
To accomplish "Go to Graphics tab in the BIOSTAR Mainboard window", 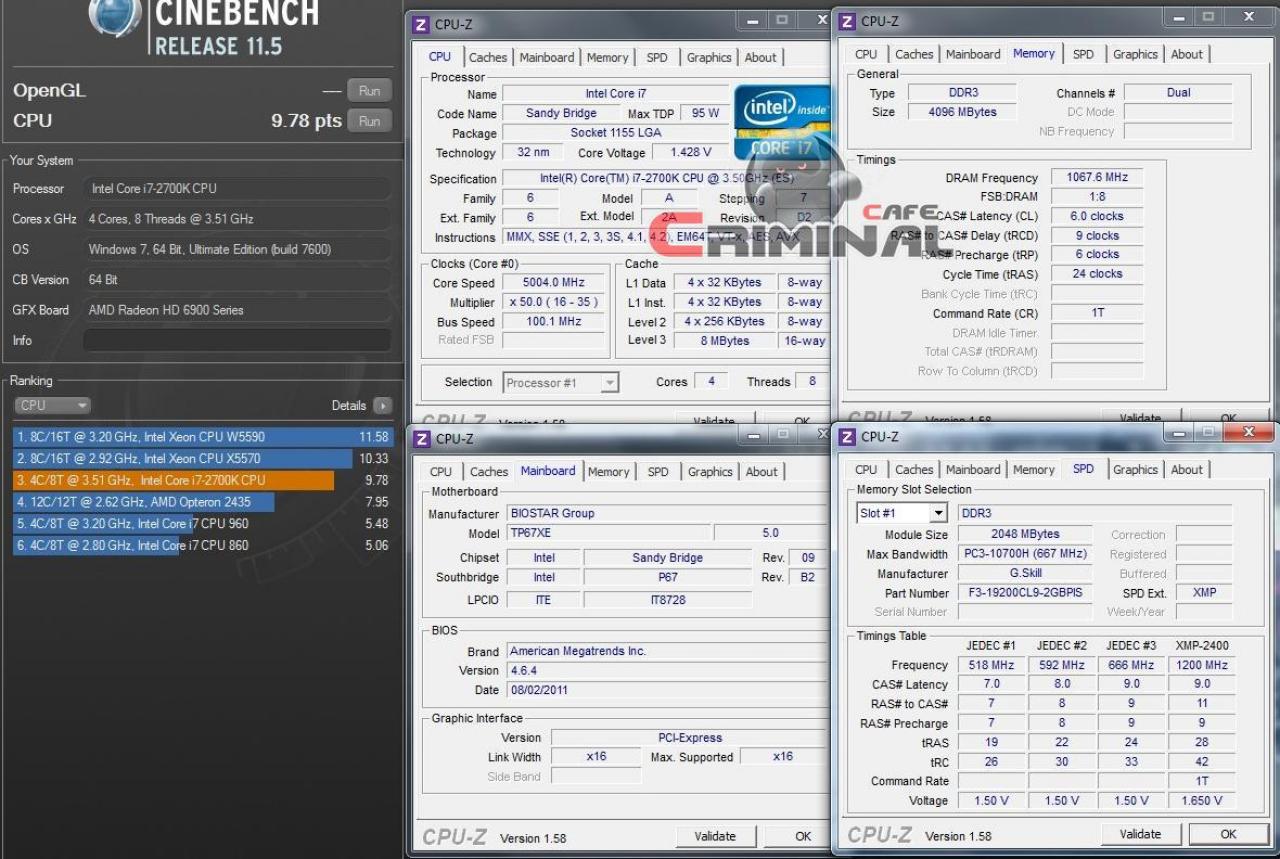I will tap(710, 472).
